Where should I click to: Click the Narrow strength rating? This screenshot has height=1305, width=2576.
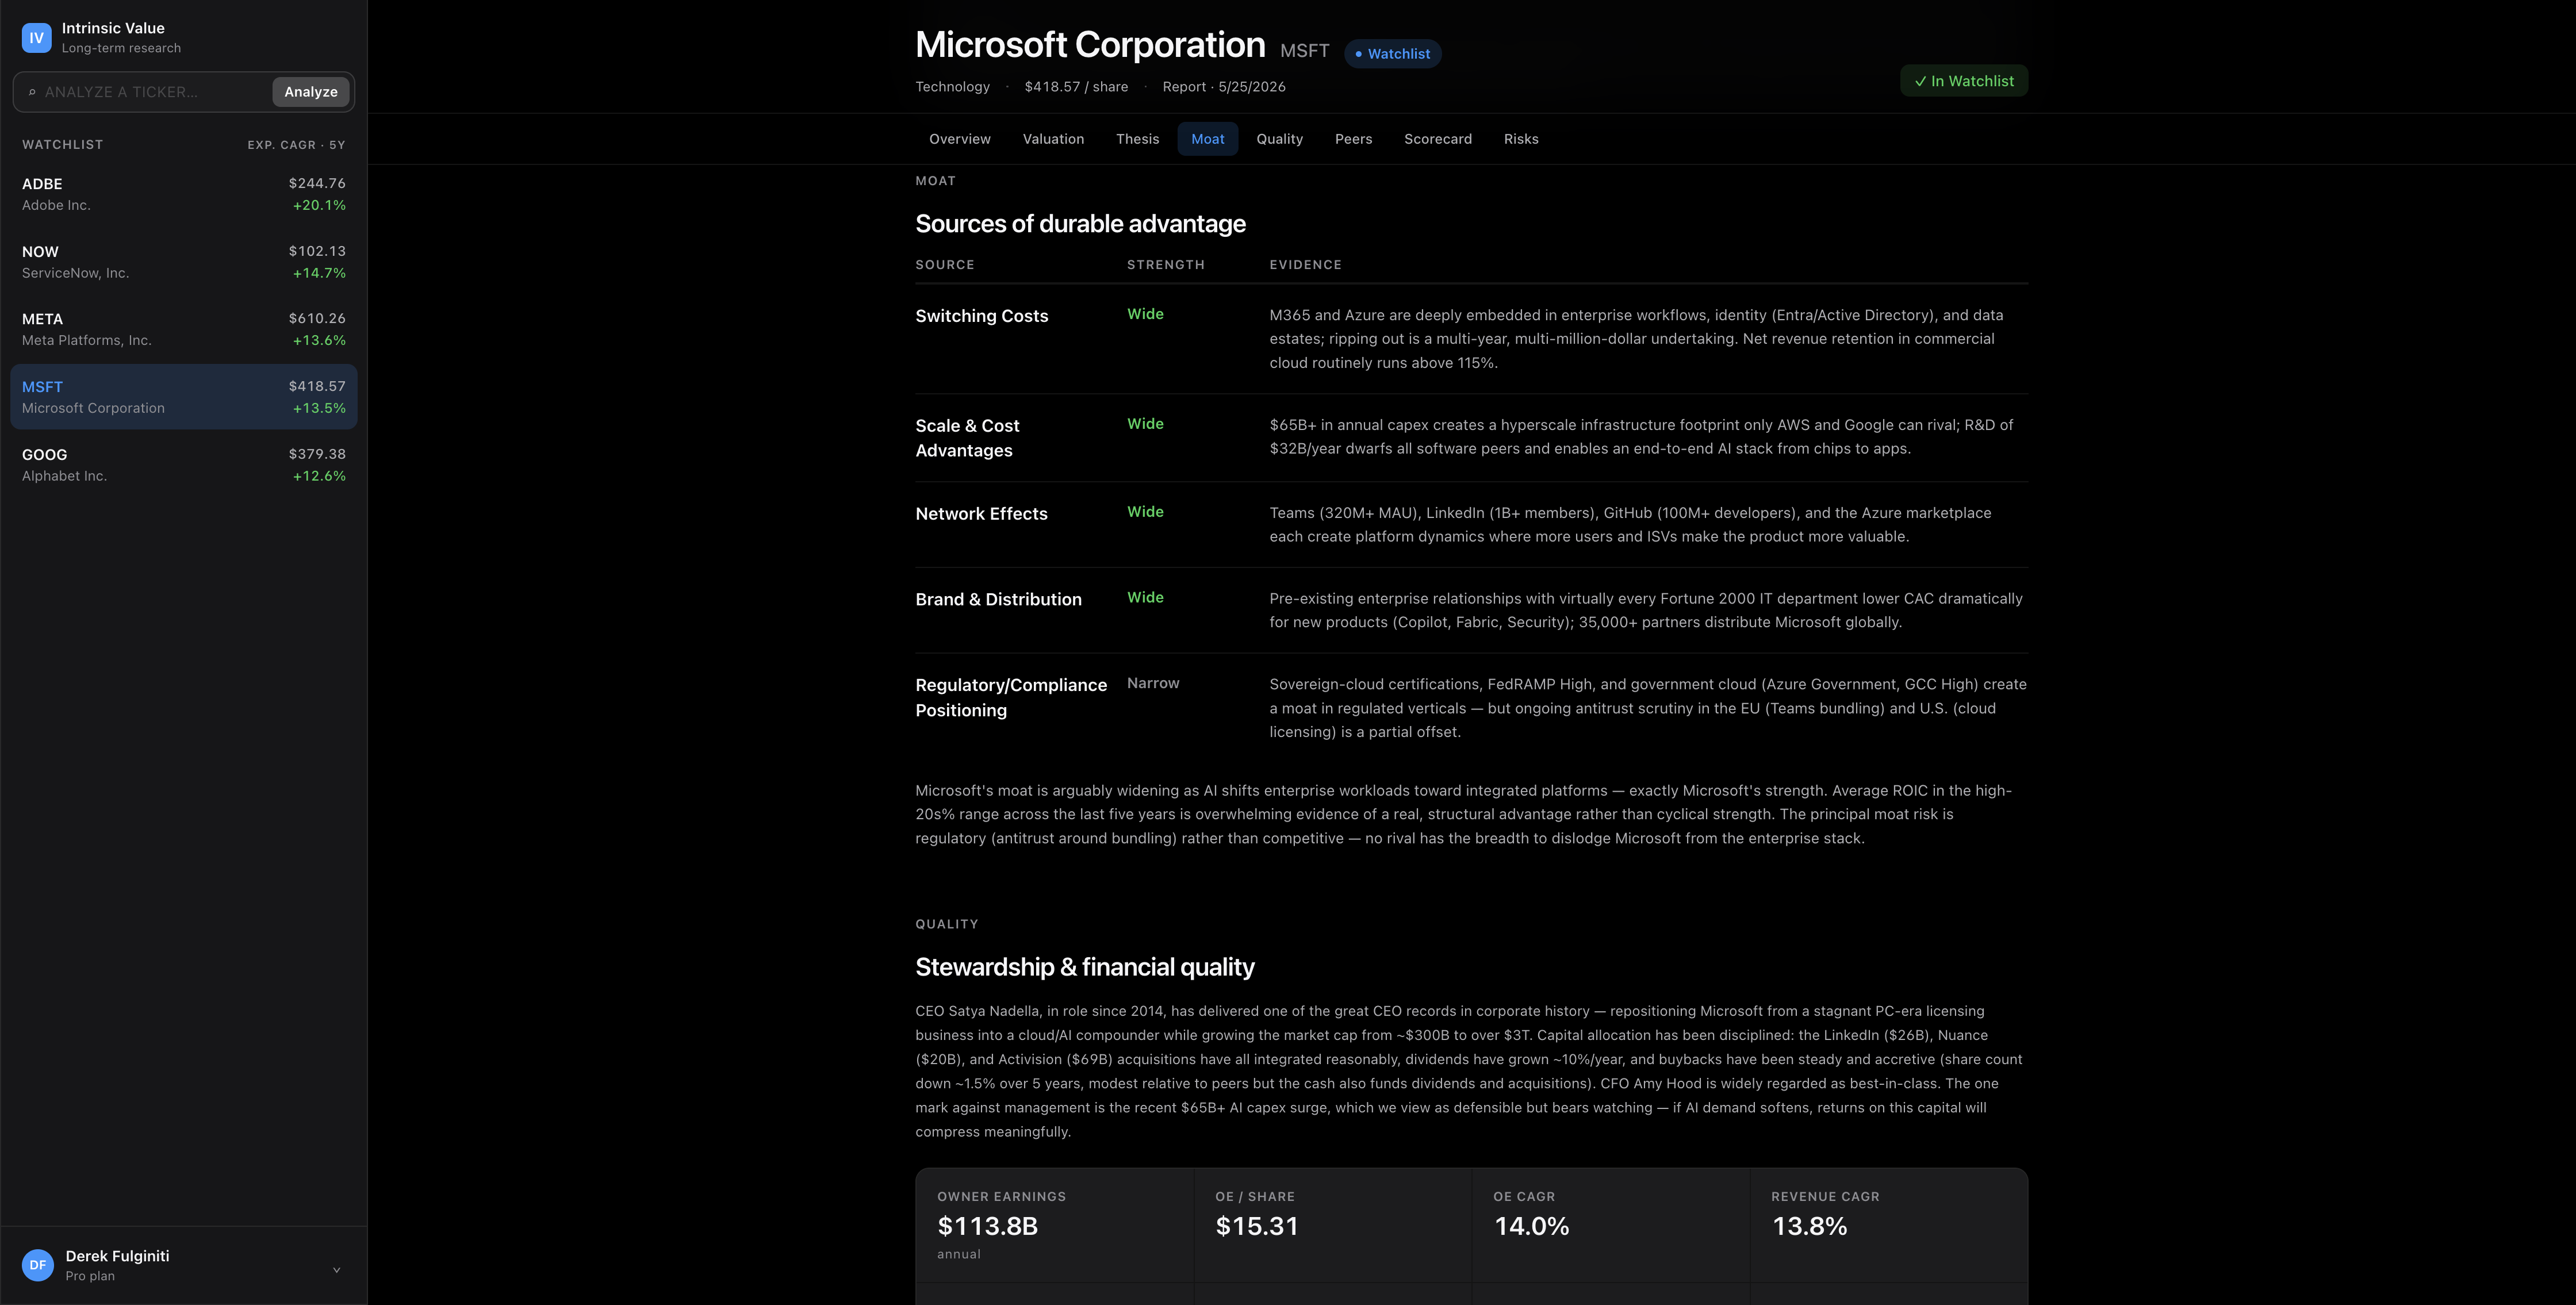click(x=1153, y=683)
